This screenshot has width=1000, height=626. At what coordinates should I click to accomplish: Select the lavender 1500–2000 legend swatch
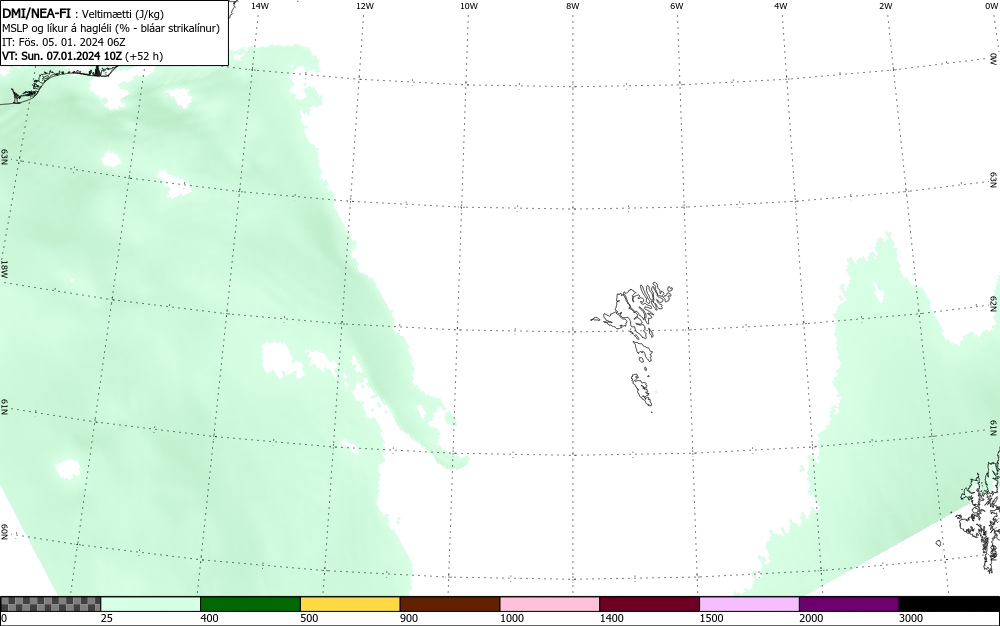pos(749,604)
